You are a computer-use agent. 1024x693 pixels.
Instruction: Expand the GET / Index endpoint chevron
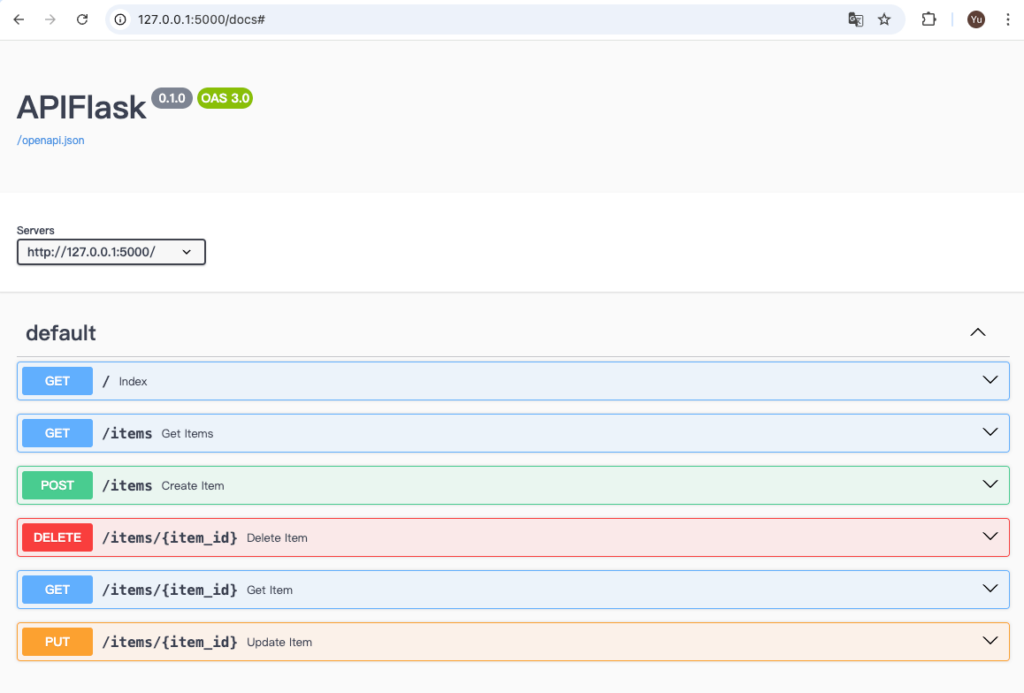[x=990, y=380]
